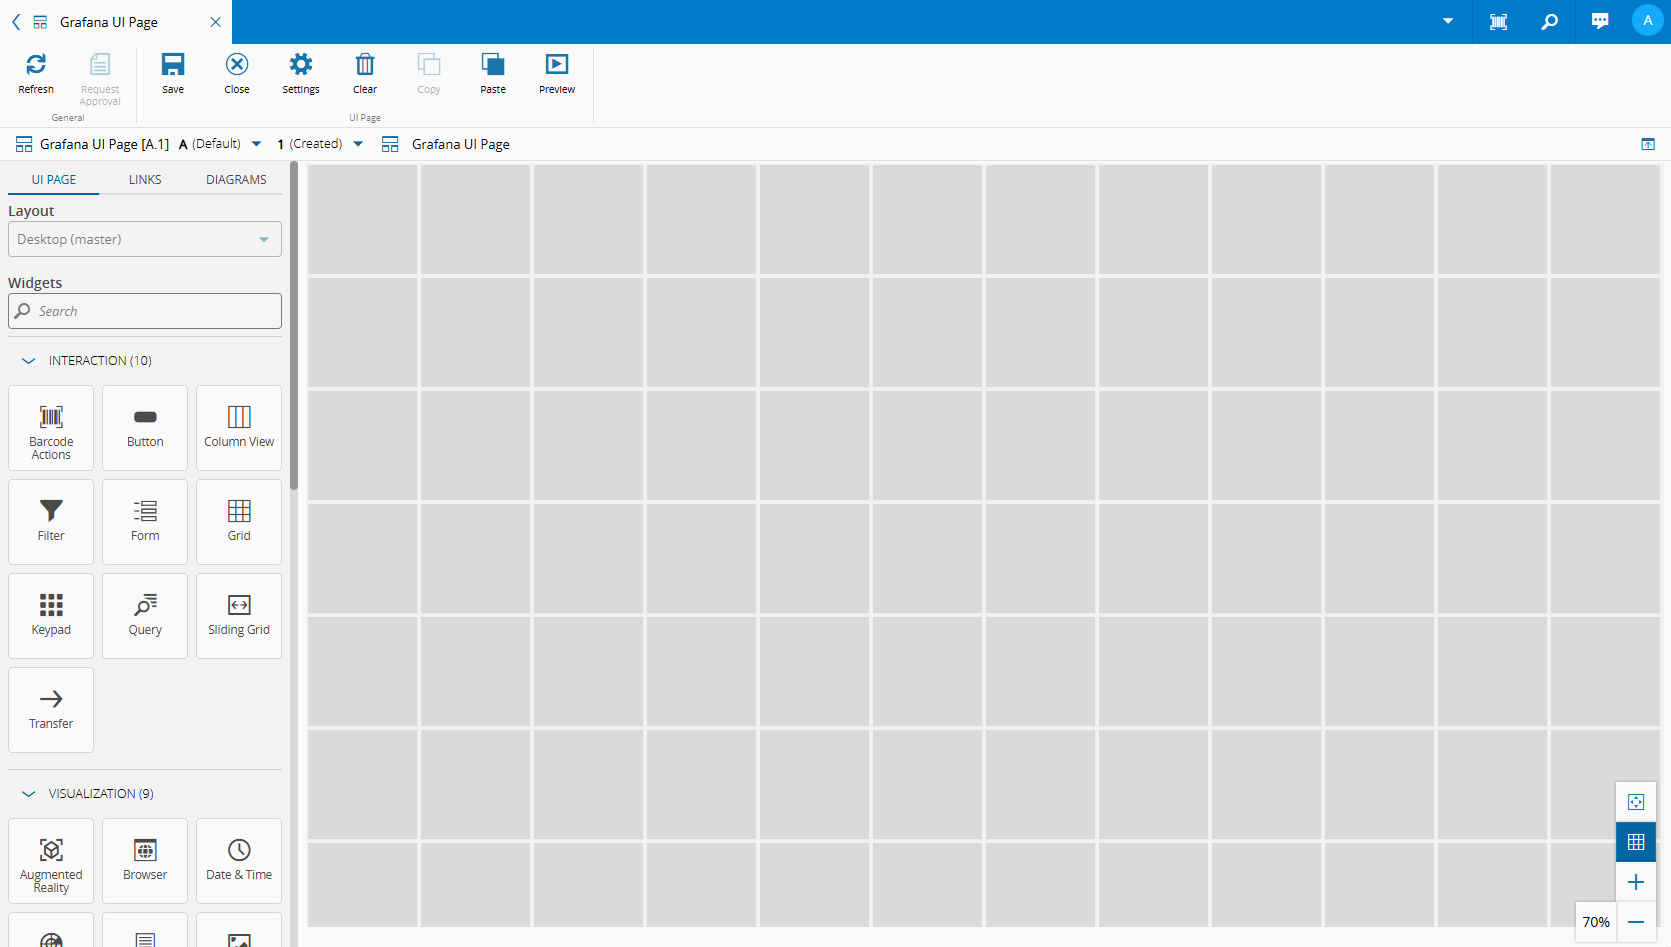Select the Button widget
Viewport: 1671px width, 947px height.
[145, 428]
